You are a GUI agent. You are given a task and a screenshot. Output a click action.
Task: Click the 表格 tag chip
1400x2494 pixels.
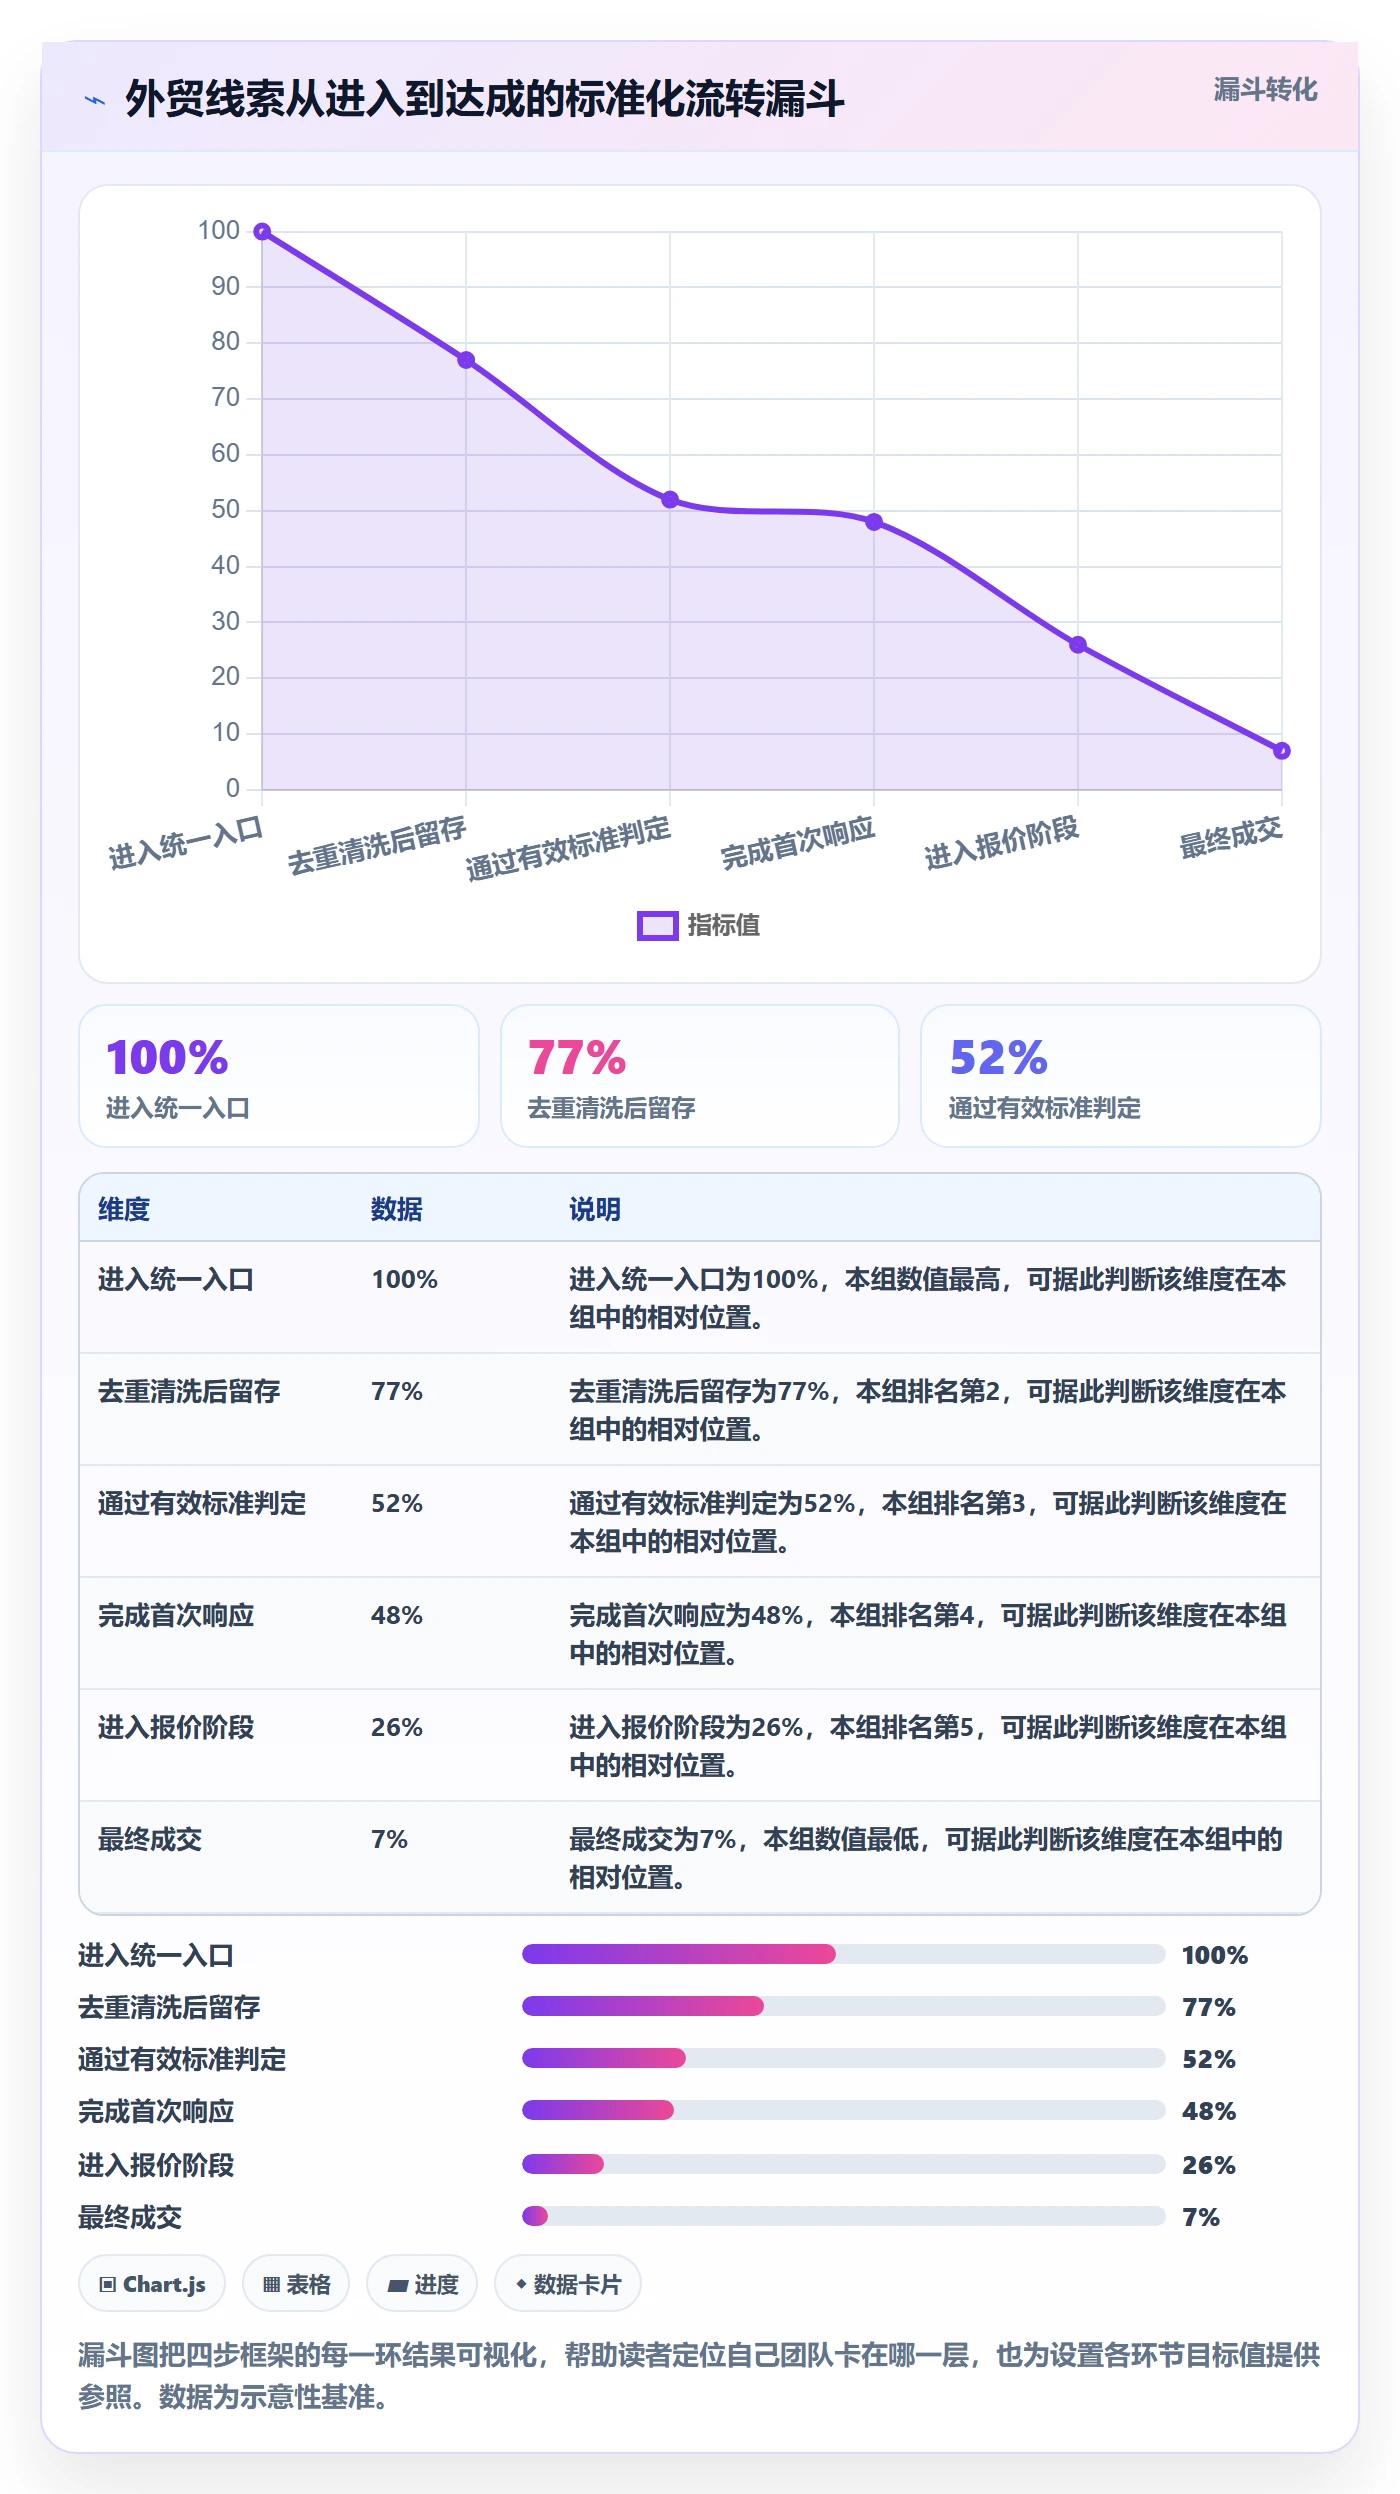pyautogui.click(x=296, y=2284)
